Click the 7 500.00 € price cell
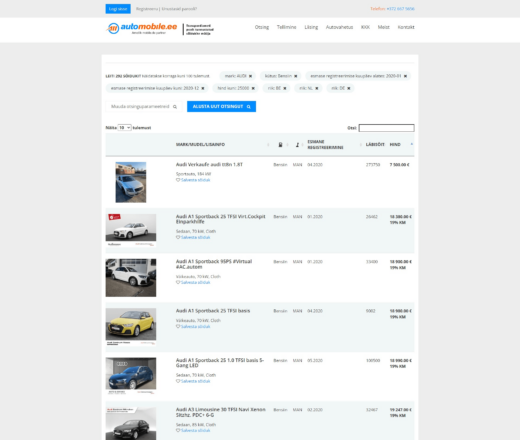 pos(399,165)
